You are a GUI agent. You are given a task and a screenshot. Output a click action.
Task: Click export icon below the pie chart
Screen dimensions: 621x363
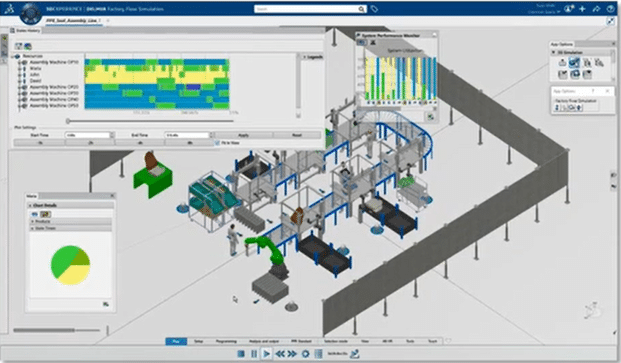tap(106, 304)
